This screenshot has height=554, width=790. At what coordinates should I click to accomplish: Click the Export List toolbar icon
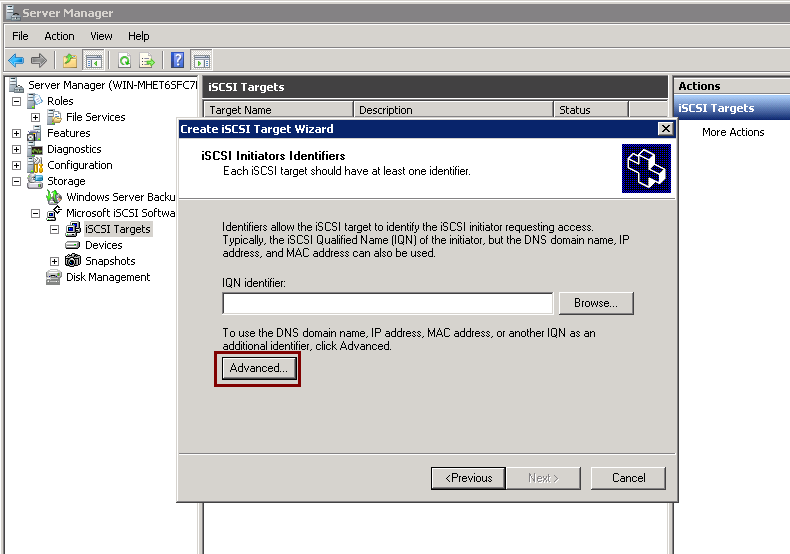click(x=147, y=60)
